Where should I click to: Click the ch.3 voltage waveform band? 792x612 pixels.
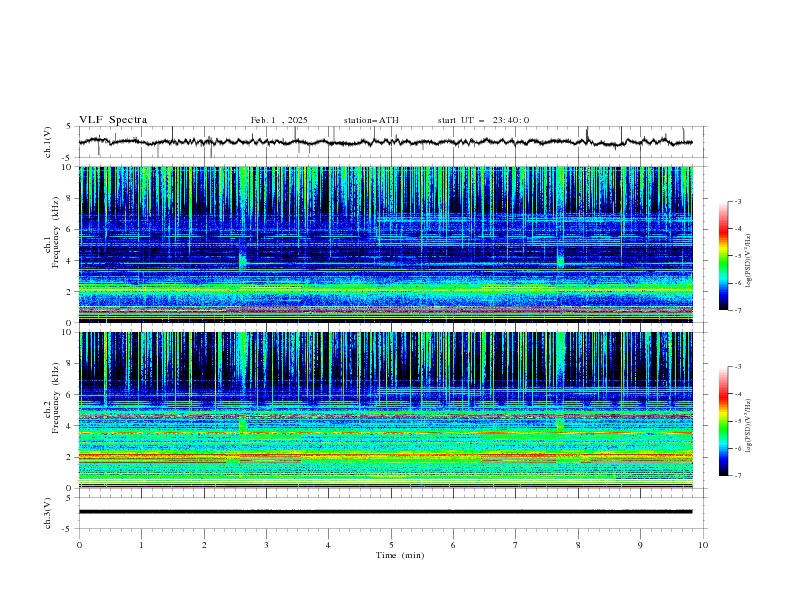385,512
